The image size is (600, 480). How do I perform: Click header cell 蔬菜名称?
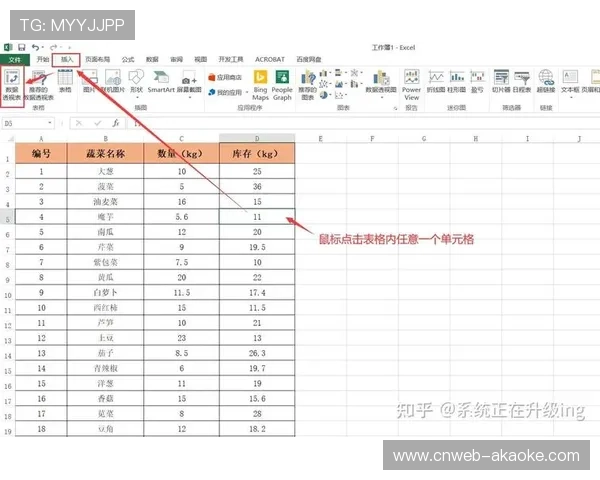pyautogui.click(x=105, y=153)
